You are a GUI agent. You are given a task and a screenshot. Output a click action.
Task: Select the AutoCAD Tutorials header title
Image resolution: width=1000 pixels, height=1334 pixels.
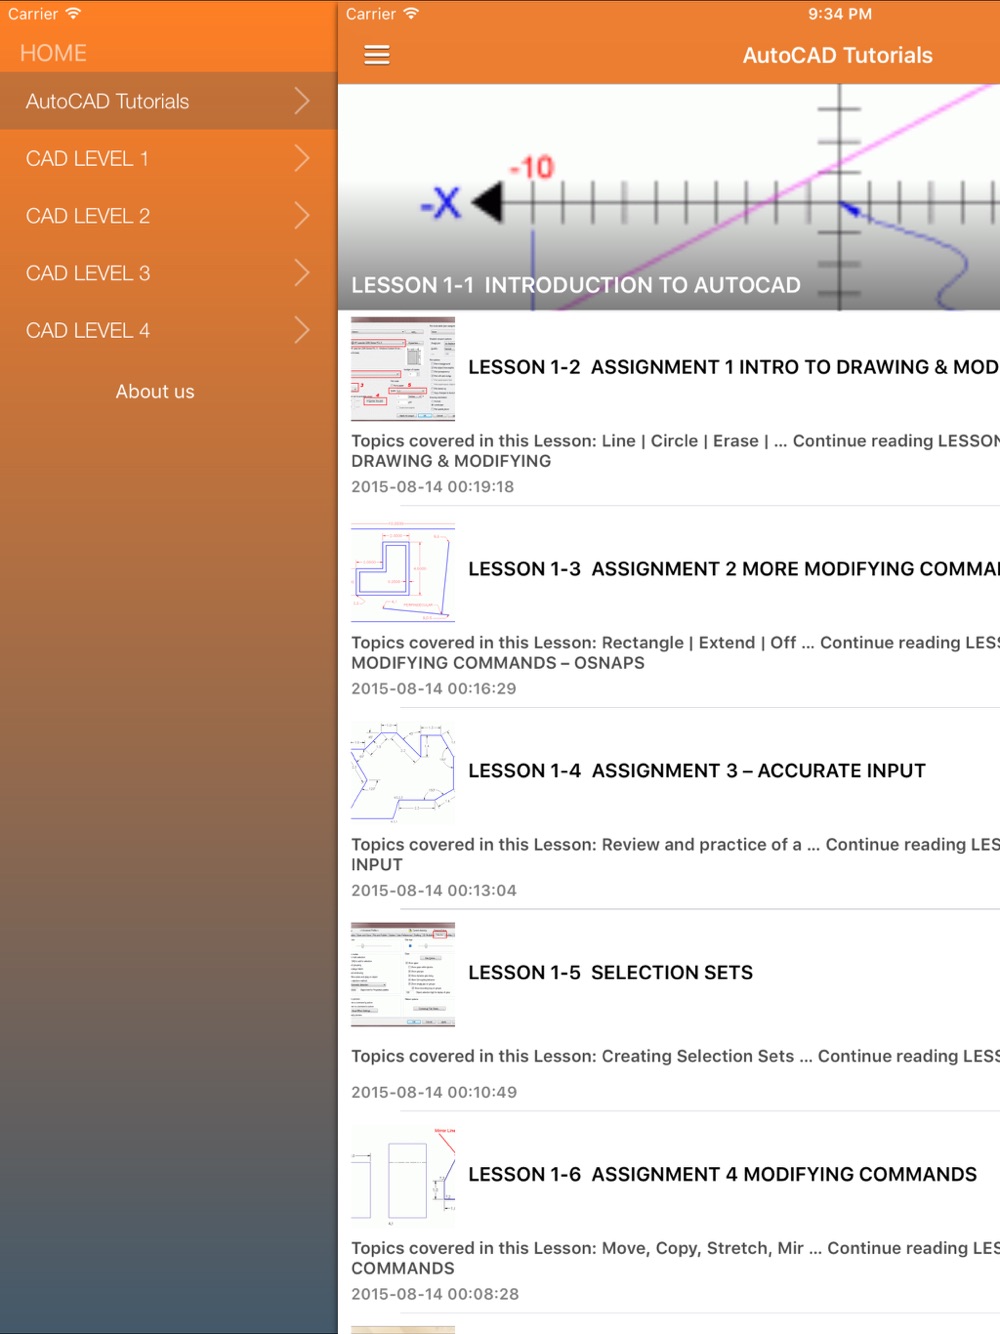click(838, 56)
